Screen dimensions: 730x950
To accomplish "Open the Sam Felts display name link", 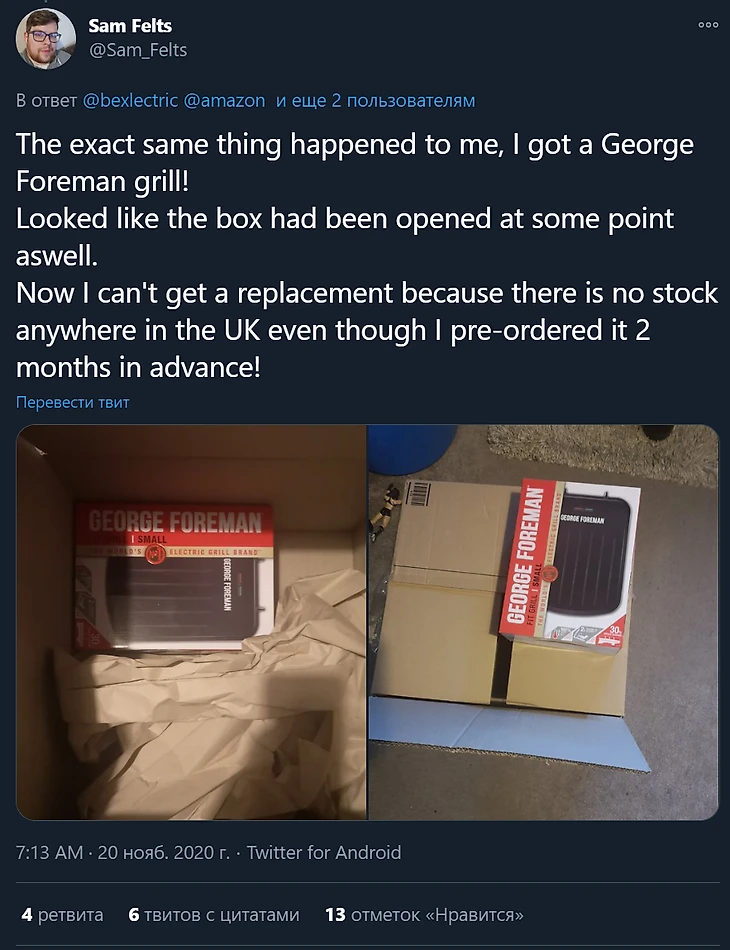I will click(130, 25).
